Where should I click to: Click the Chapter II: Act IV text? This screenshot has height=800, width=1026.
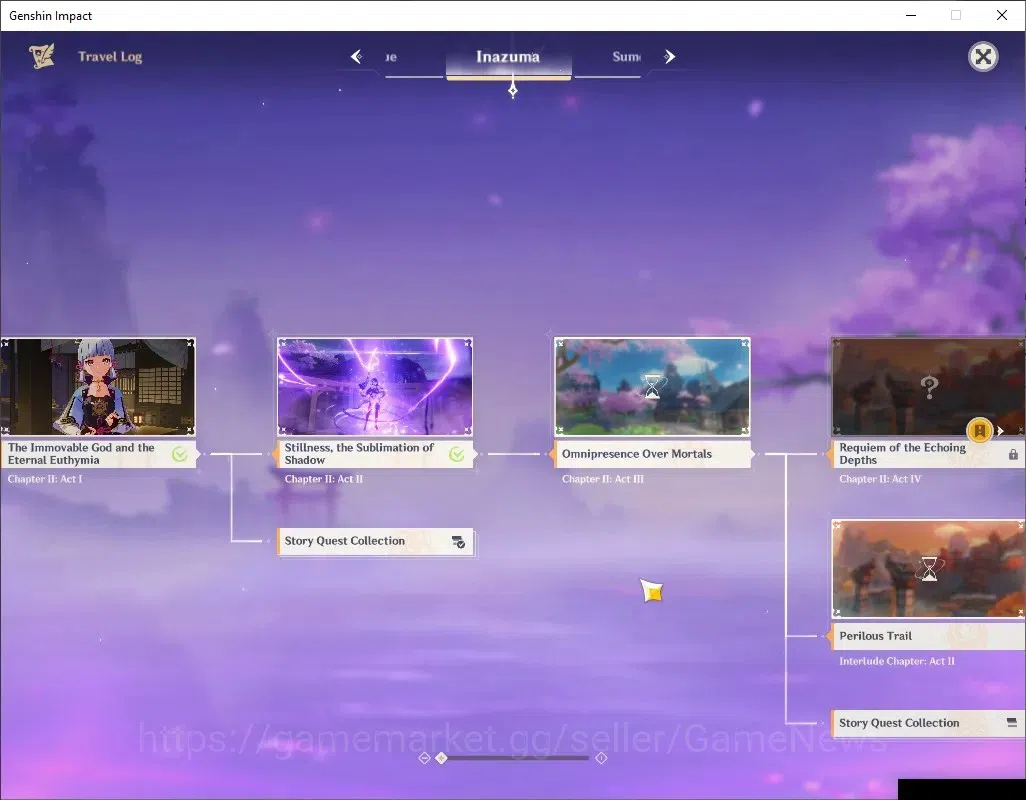(880, 479)
